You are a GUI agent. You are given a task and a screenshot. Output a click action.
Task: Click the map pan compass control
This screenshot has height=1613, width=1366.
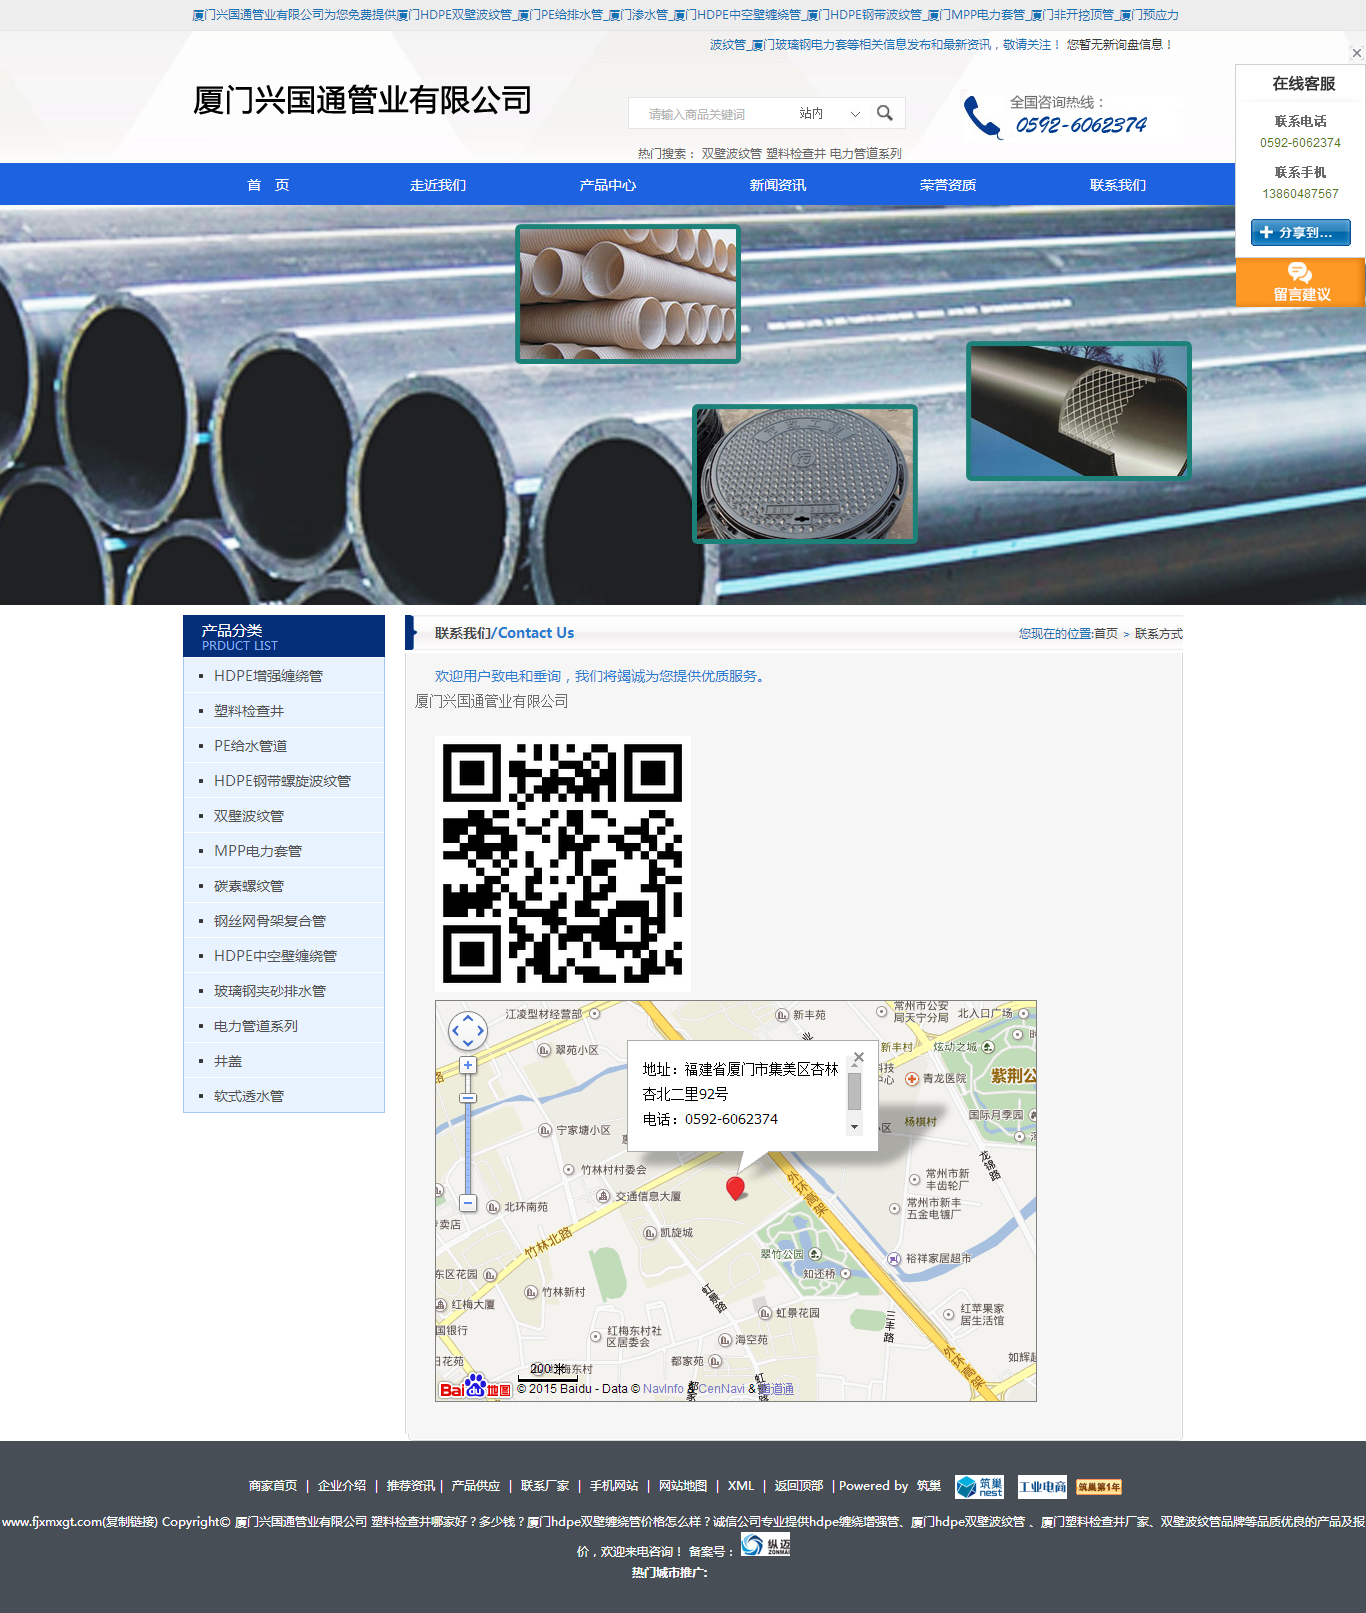468,1030
